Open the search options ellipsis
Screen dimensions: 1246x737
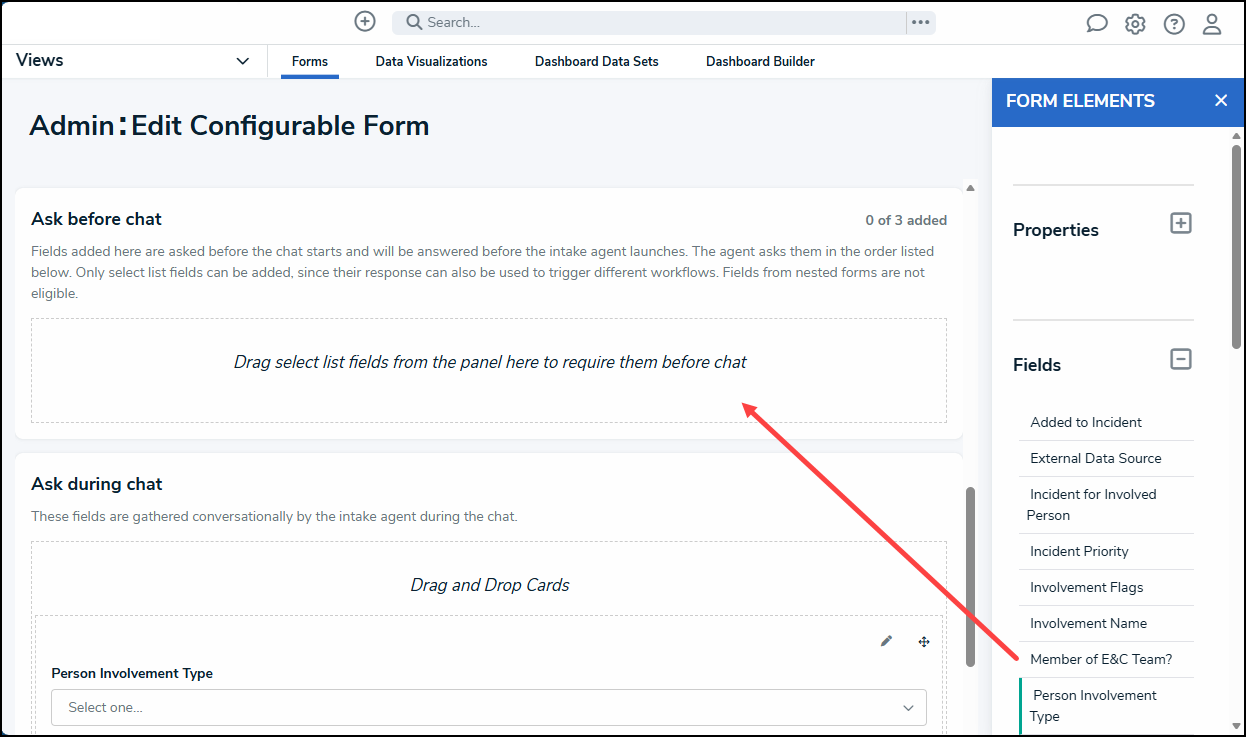click(x=921, y=22)
